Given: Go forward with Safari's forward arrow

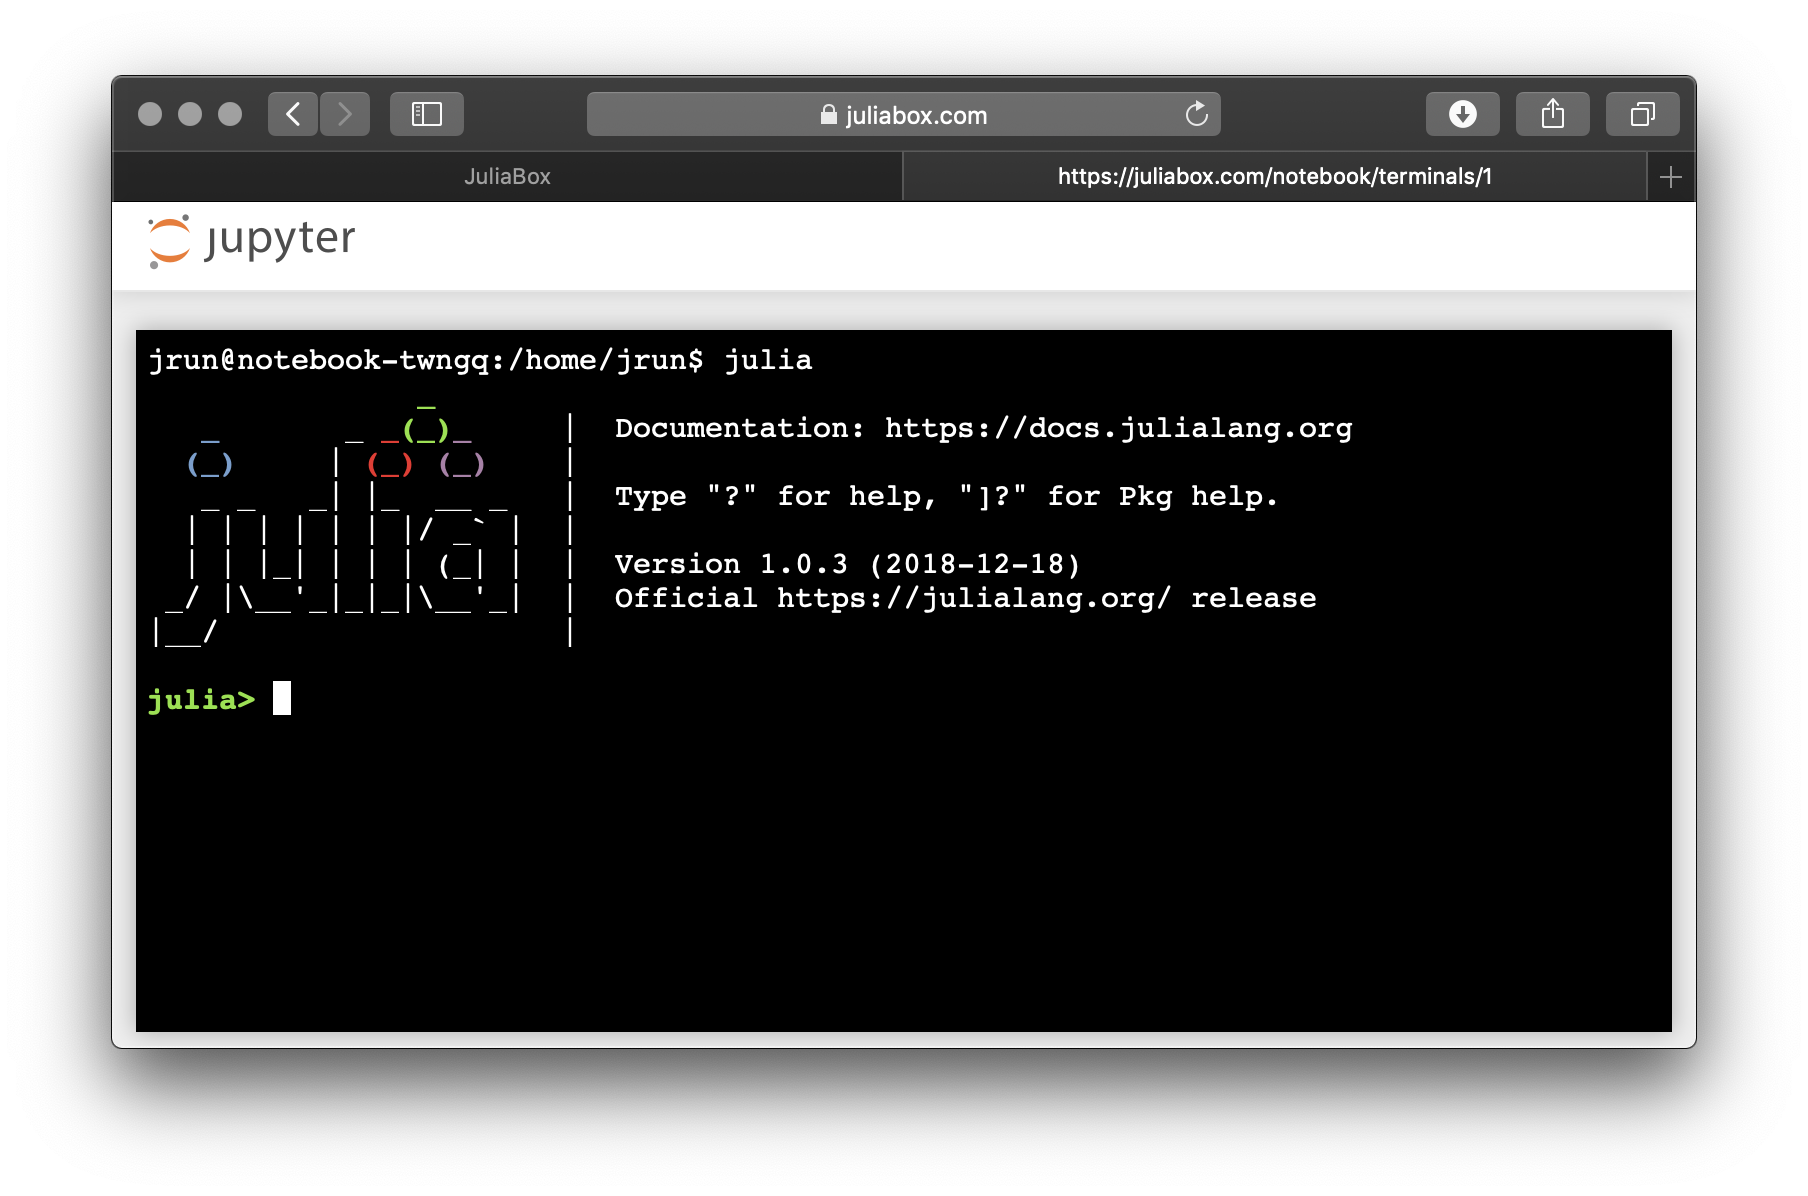Looking at the screenshot, I should tap(345, 114).
